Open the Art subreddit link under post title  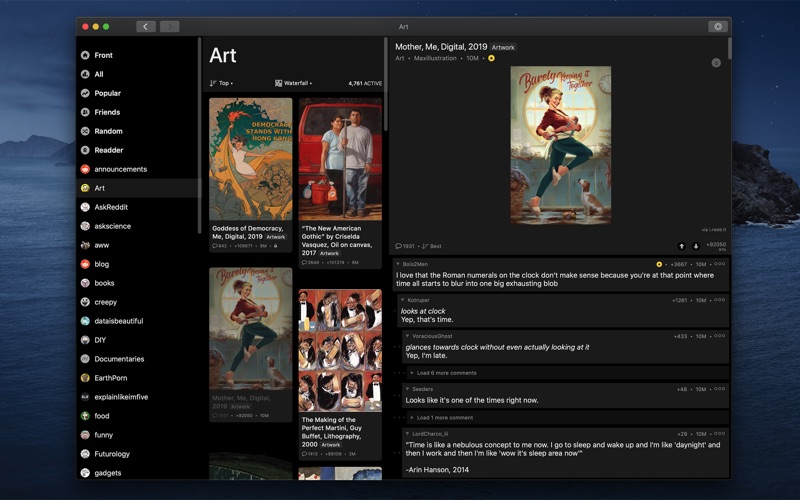point(399,58)
